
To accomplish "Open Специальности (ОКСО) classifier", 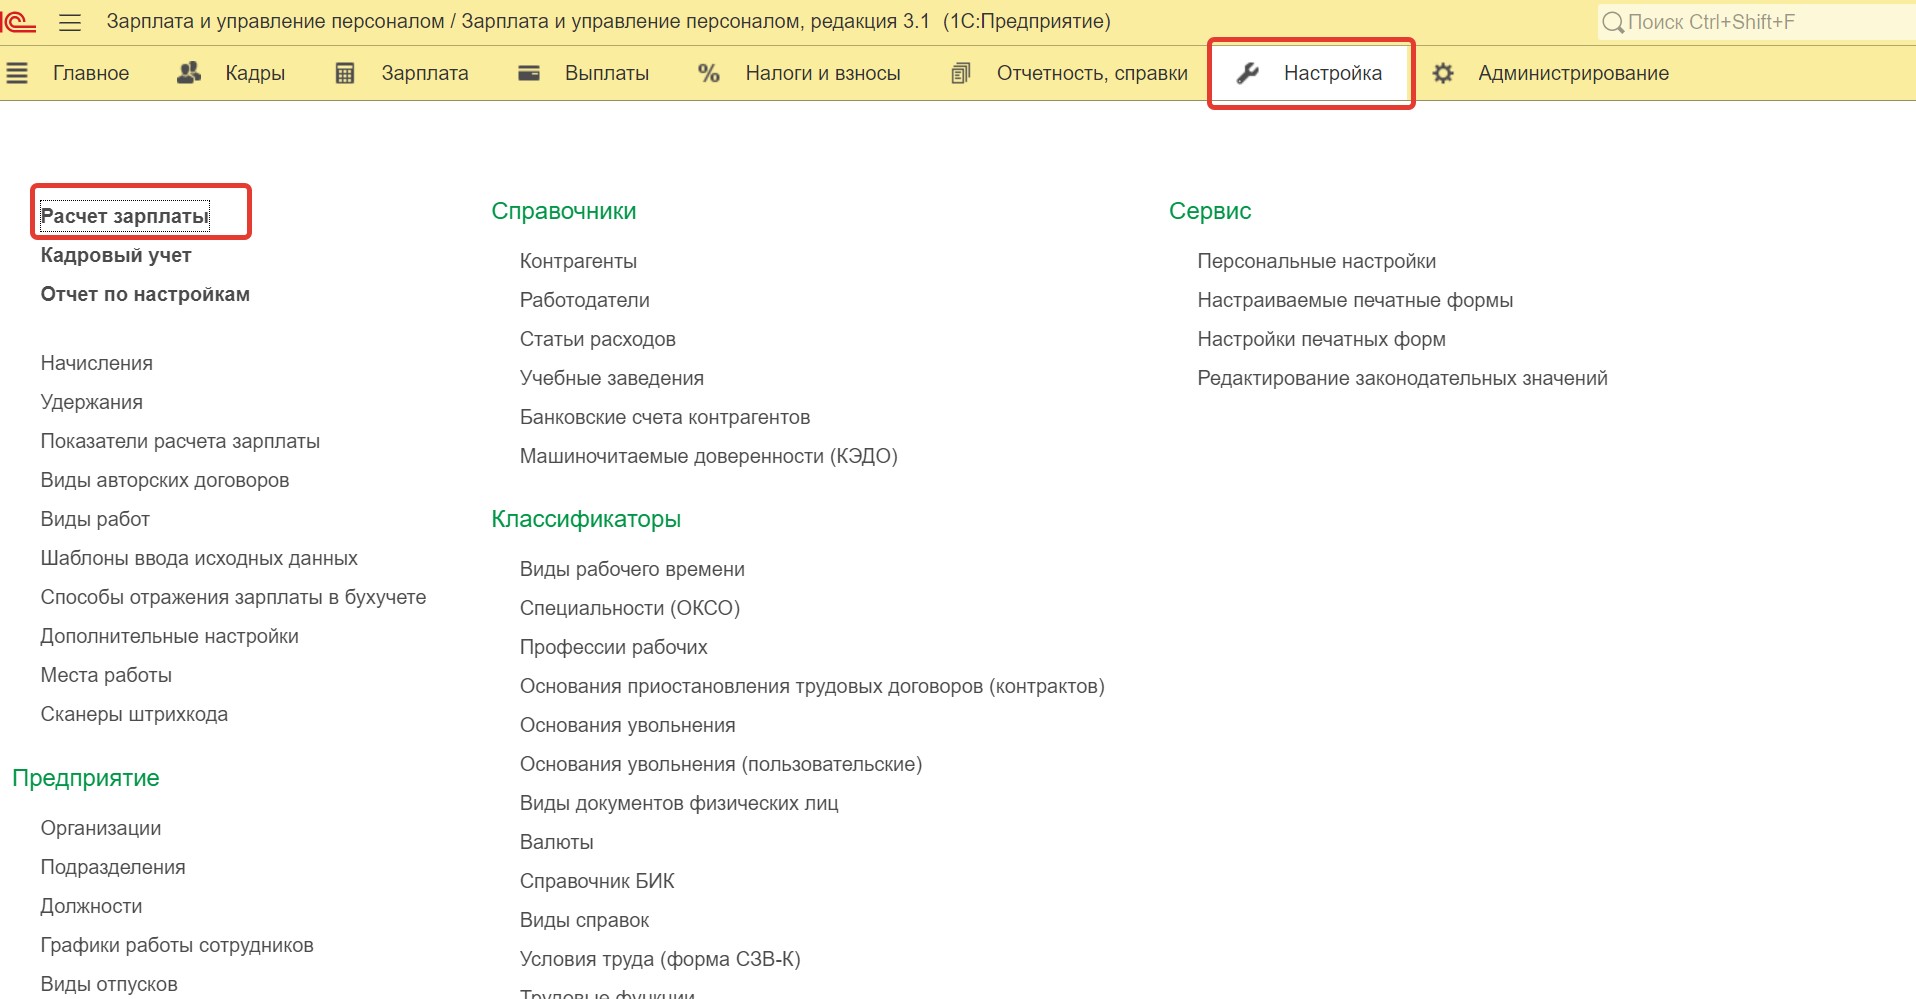I will coord(630,608).
